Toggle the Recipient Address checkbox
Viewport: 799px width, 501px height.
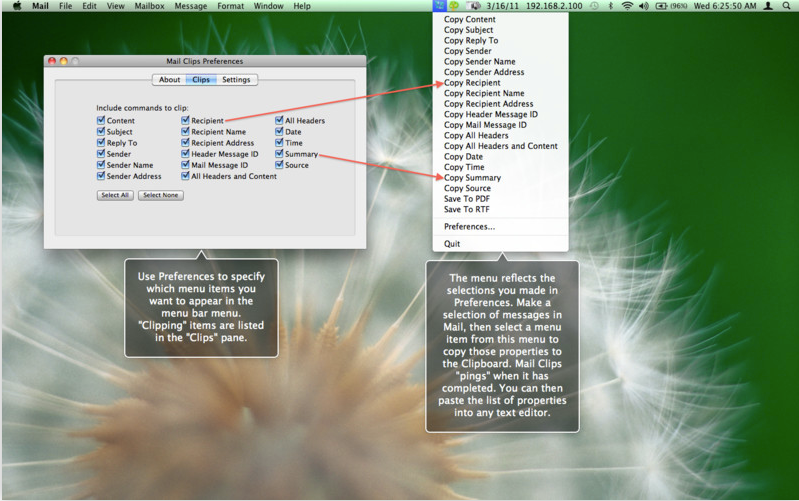pos(185,143)
